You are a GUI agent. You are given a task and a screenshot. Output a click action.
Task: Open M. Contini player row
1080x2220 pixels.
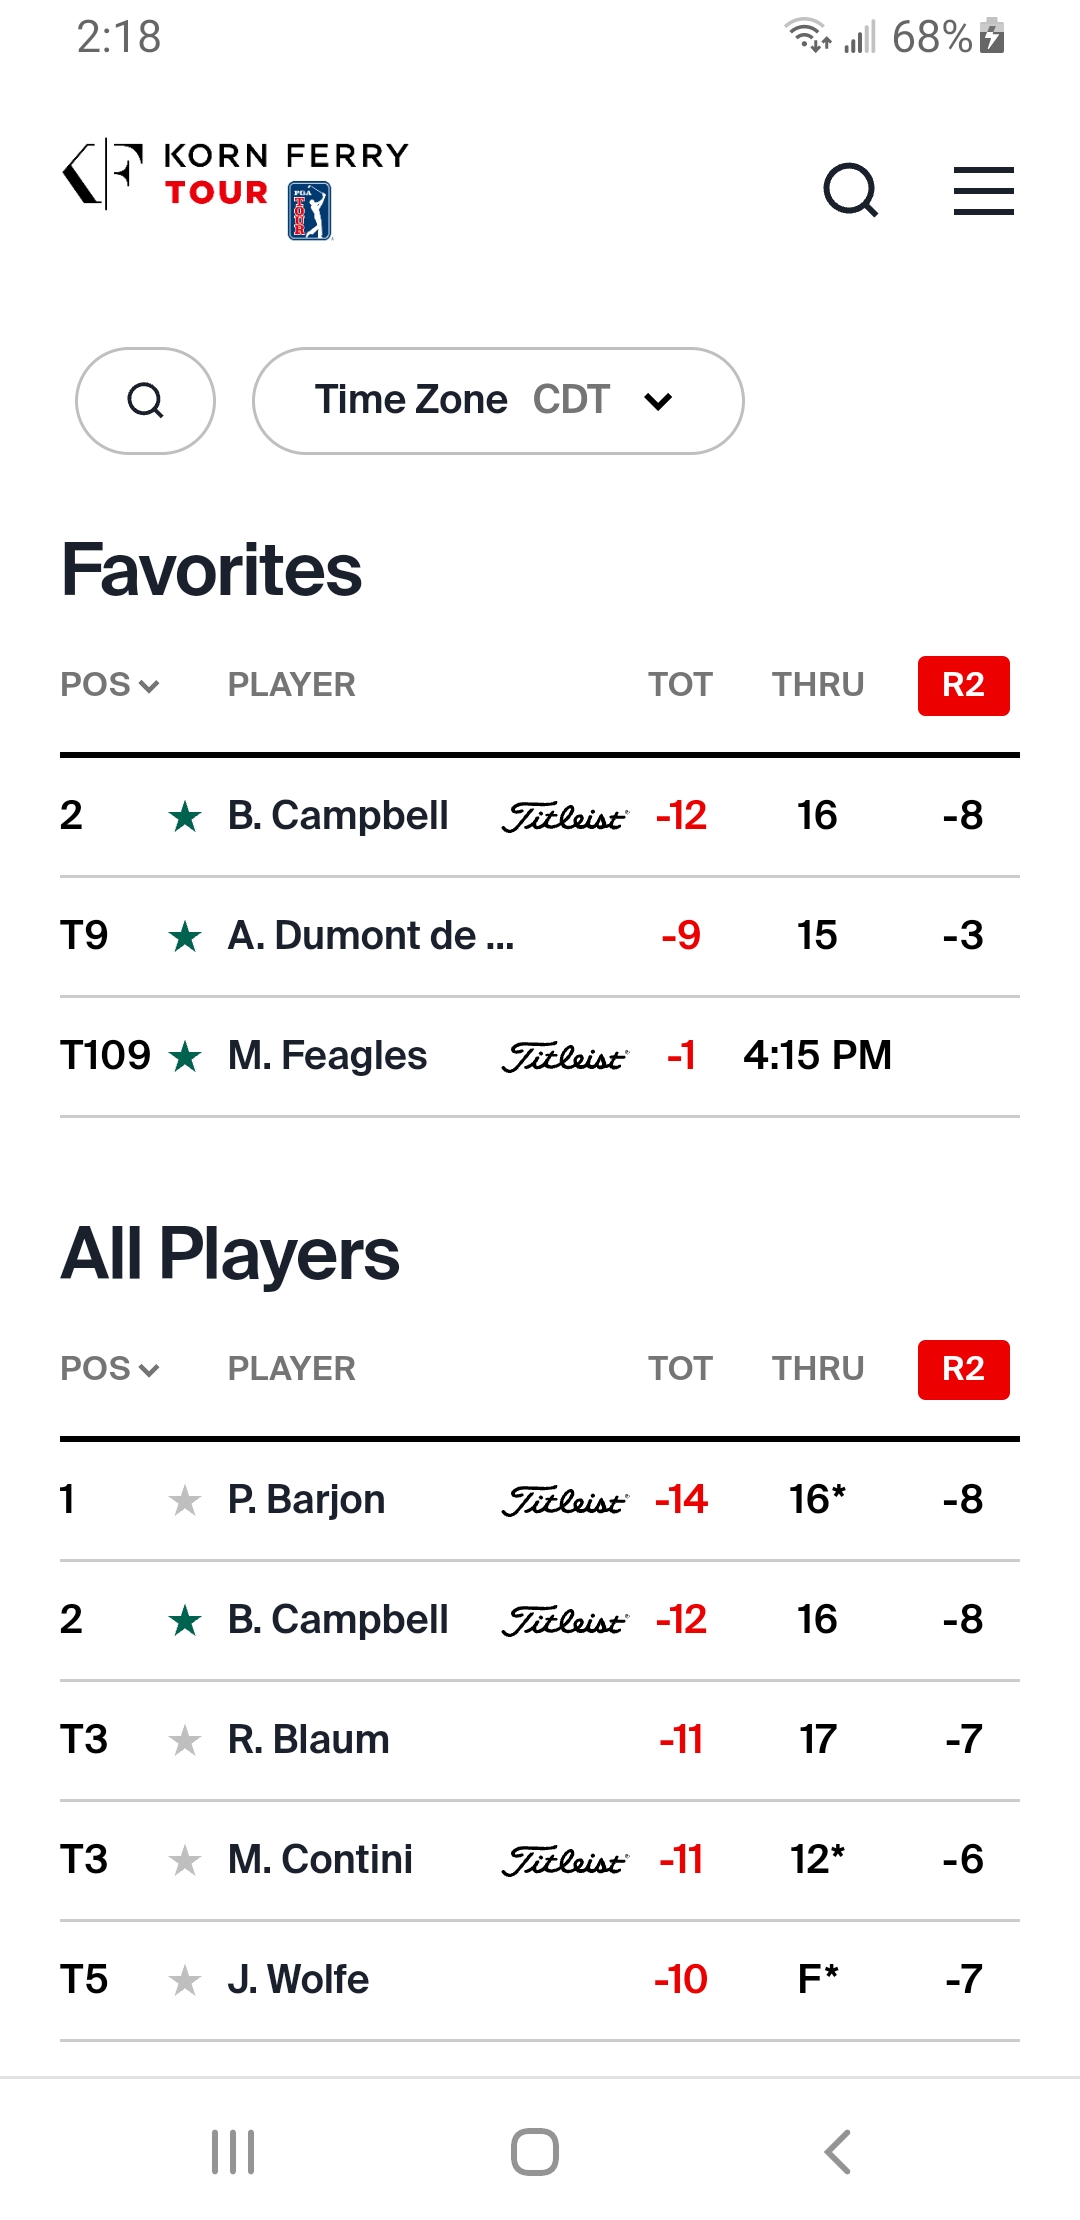point(320,1860)
